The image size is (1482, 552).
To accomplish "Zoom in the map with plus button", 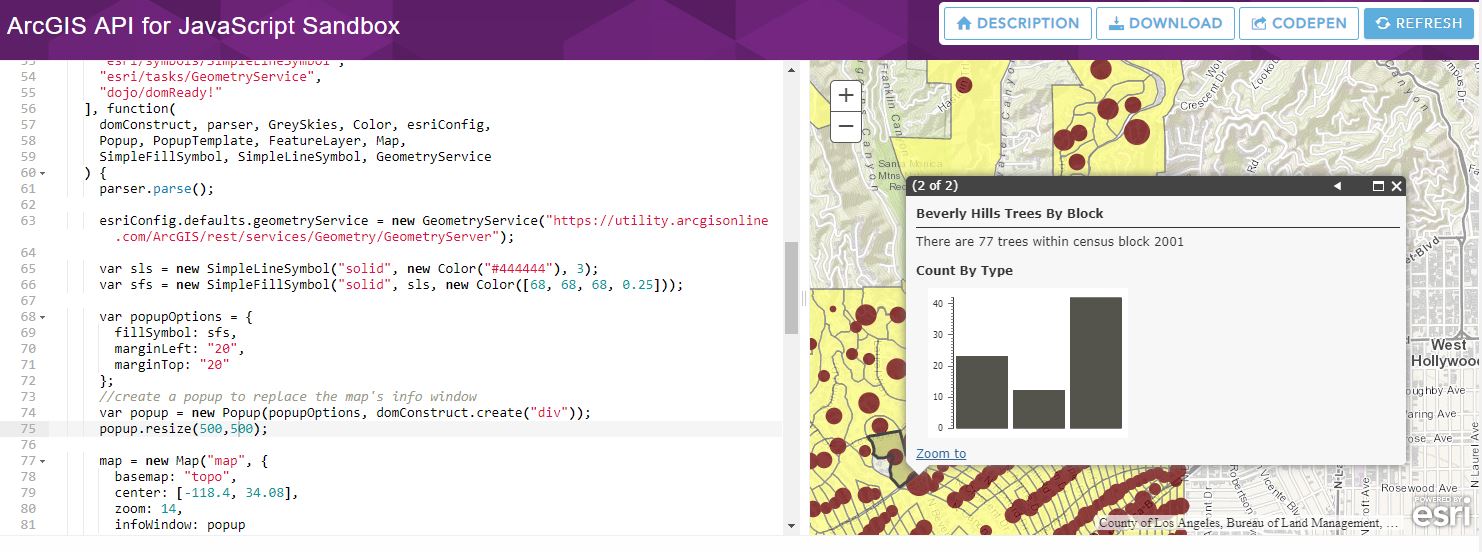I will coord(846,96).
